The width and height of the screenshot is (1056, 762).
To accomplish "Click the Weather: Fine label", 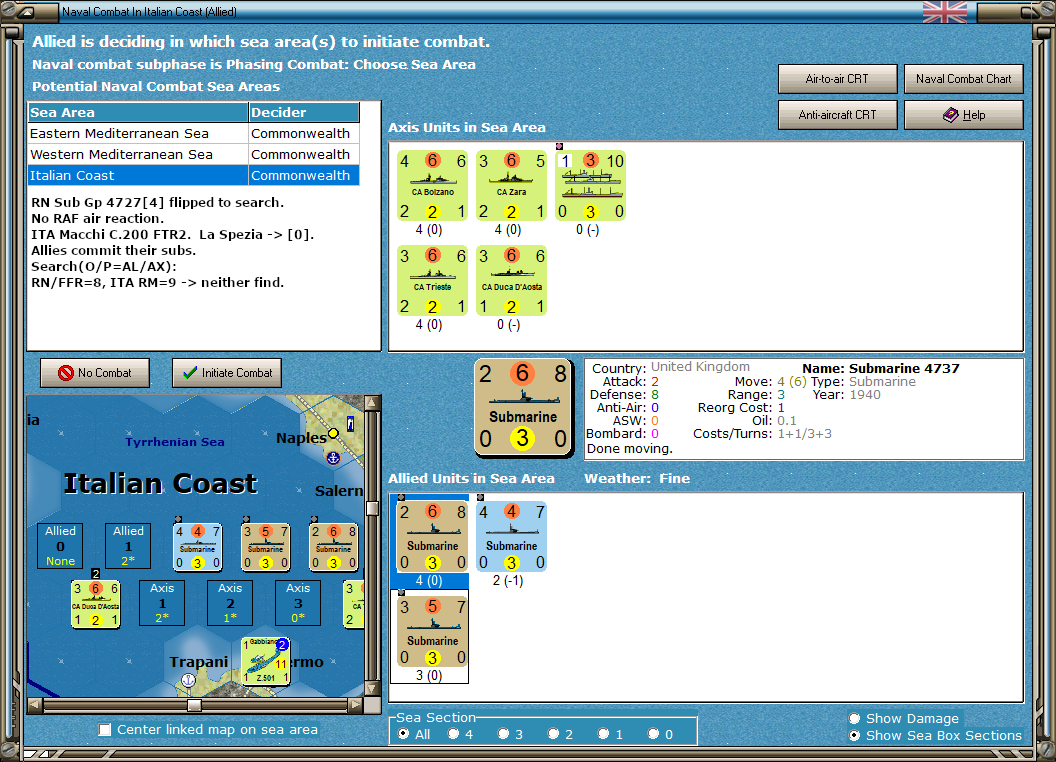I will click(x=636, y=478).
